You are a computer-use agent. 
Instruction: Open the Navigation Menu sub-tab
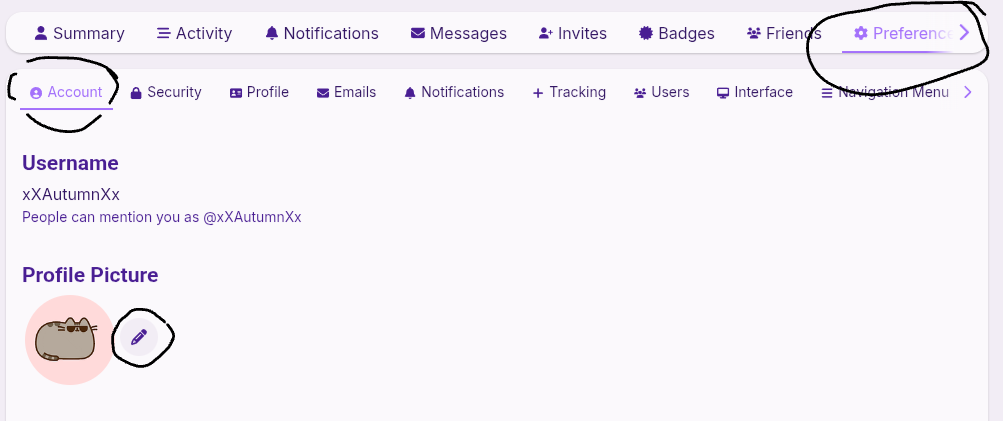[884, 92]
